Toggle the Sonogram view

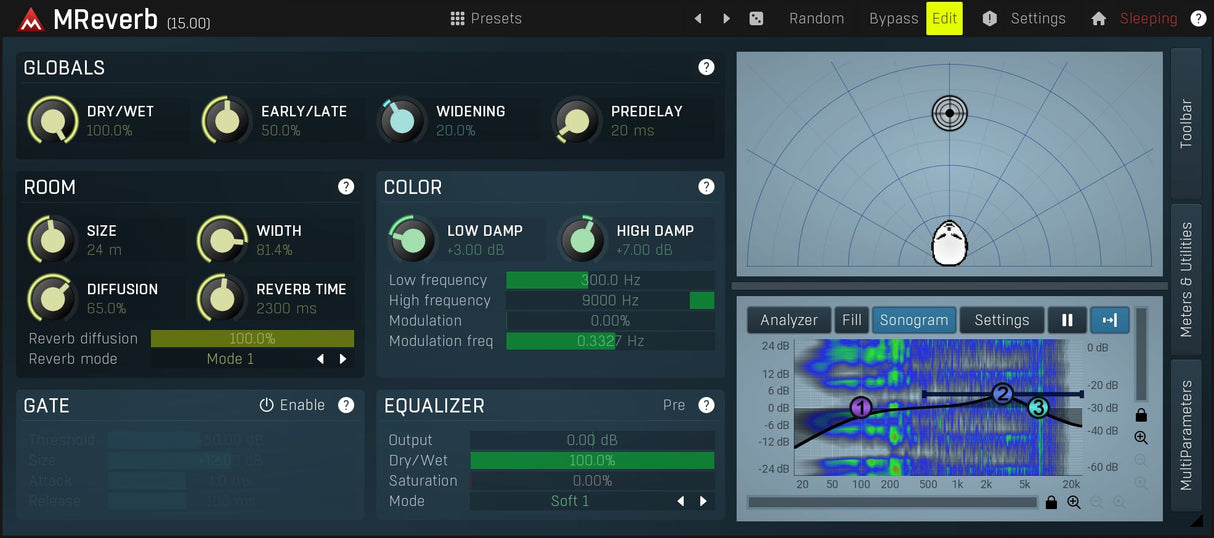[914, 320]
